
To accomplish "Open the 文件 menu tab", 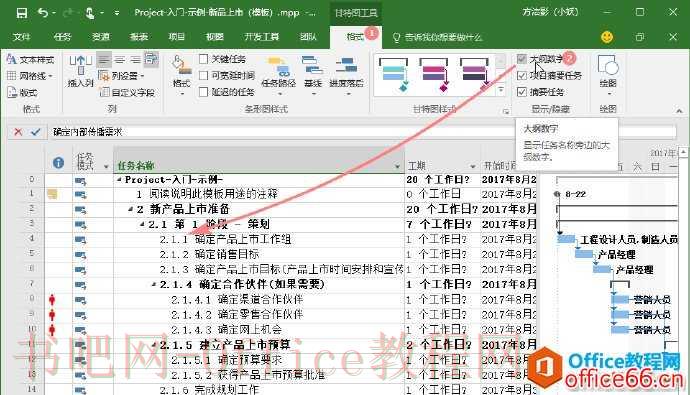I will click(x=21, y=37).
